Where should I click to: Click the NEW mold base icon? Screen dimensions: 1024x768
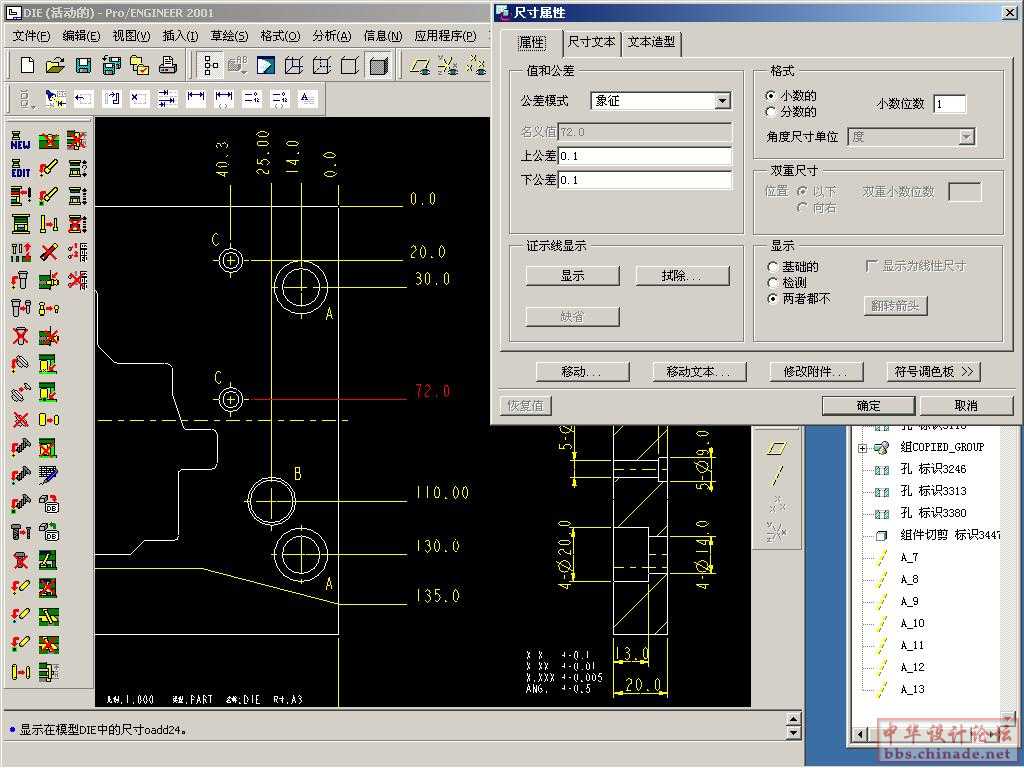click(20, 140)
